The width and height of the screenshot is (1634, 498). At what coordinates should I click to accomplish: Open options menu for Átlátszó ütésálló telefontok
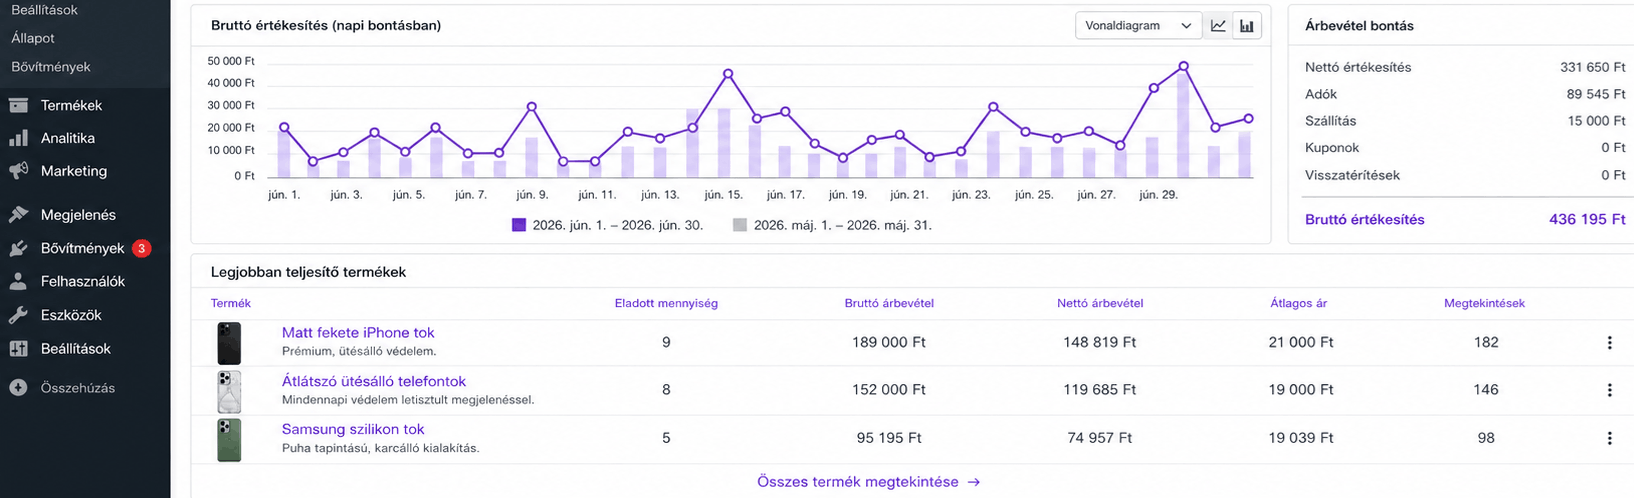[1609, 390]
